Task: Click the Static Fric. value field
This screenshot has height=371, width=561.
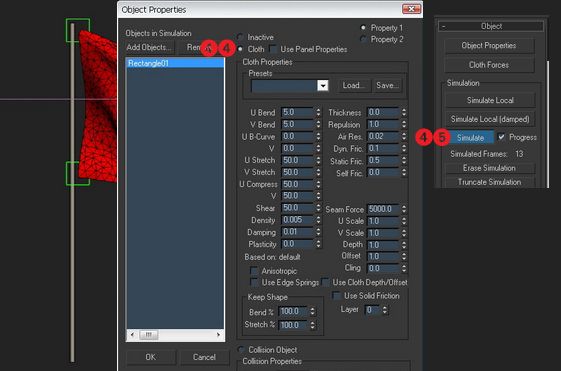Action: tap(384, 160)
